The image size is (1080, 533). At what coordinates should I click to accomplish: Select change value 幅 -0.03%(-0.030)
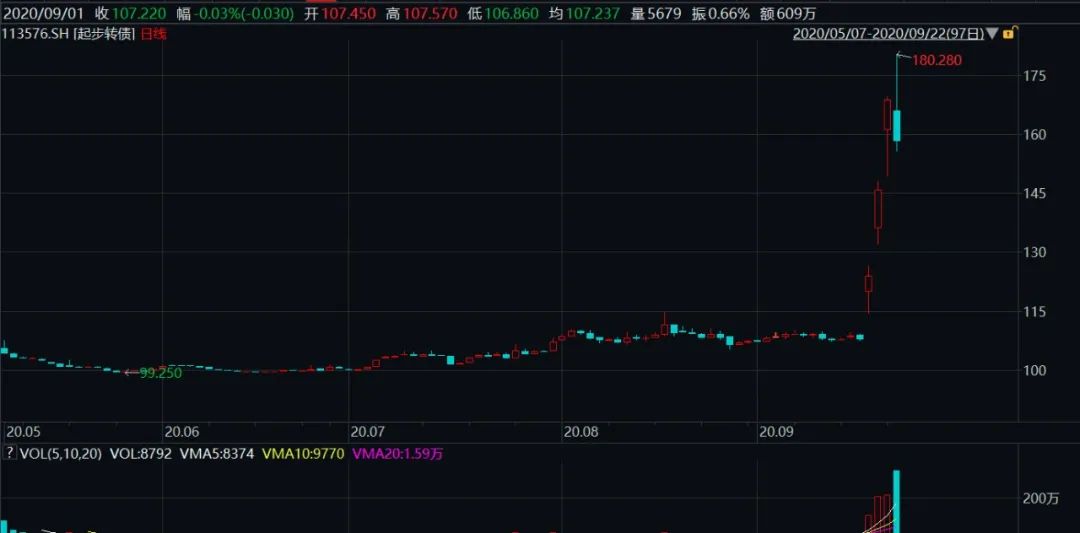click(x=235, y=13)
